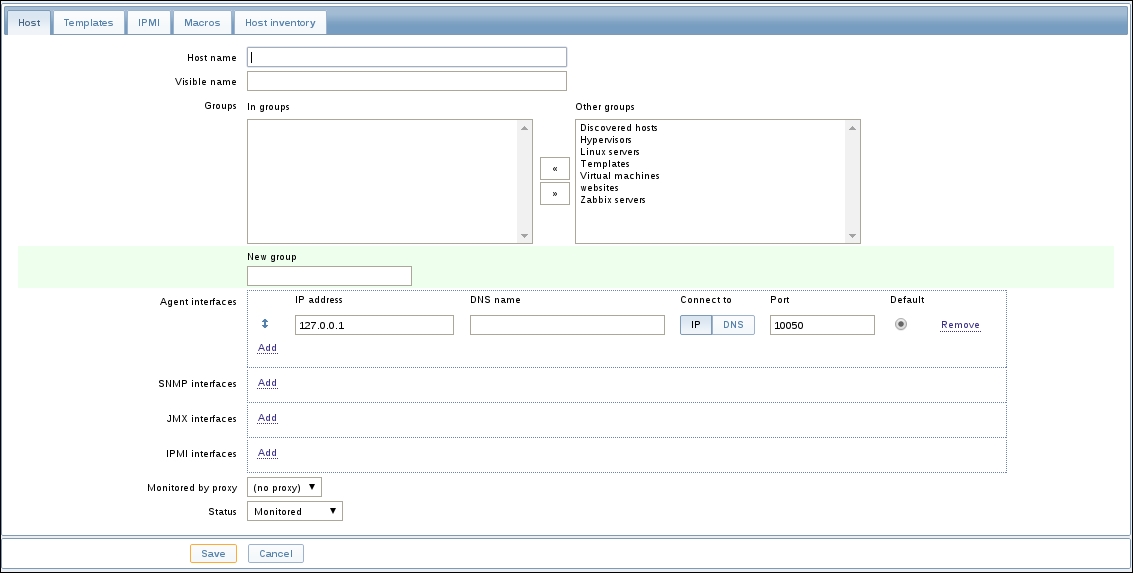The image size is (1133, 573).
Task: Toggle Connect to IP option
Action: [x=696, y=325]
